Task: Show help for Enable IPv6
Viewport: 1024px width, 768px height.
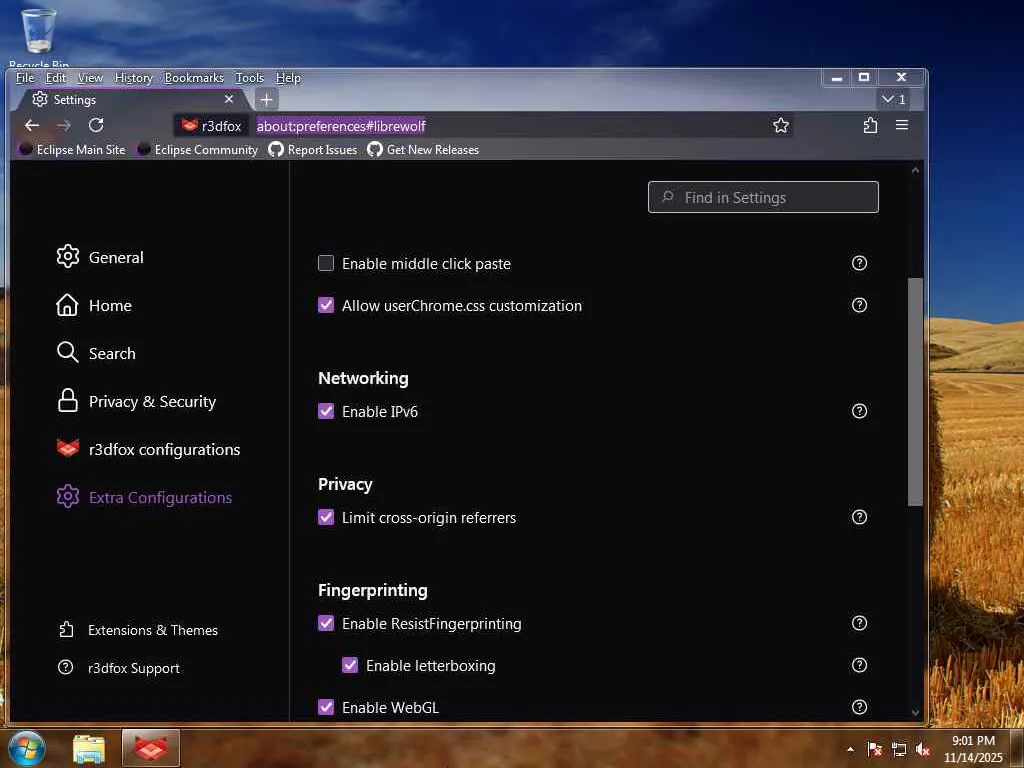Action: coord(859,411)
